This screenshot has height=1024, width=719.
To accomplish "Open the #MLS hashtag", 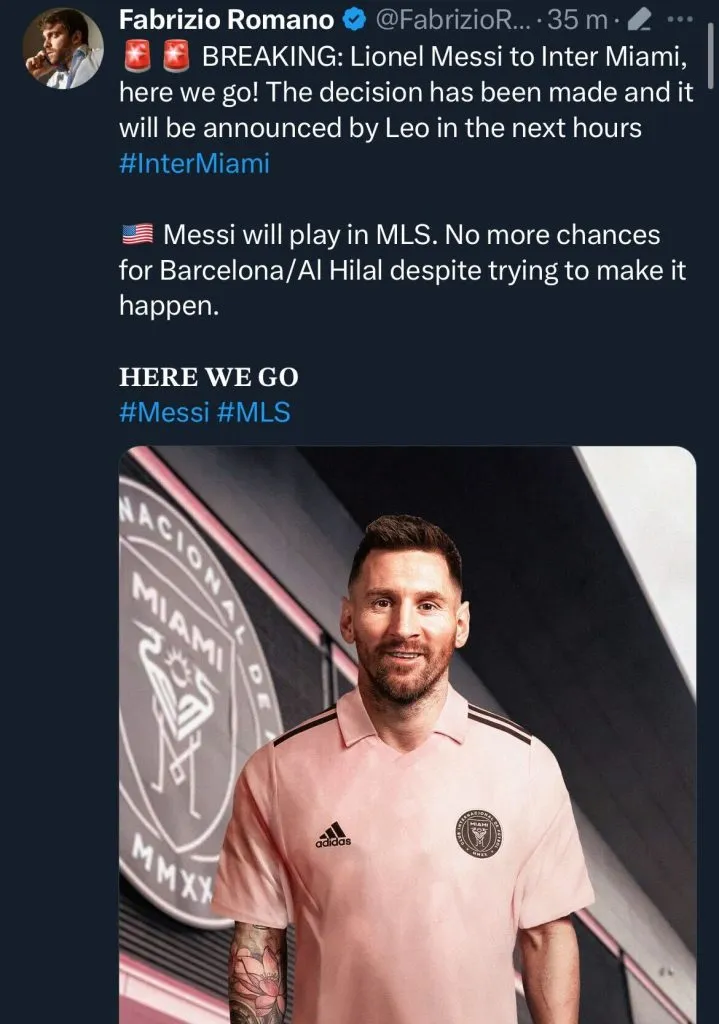I will click(x=254, y=412).
